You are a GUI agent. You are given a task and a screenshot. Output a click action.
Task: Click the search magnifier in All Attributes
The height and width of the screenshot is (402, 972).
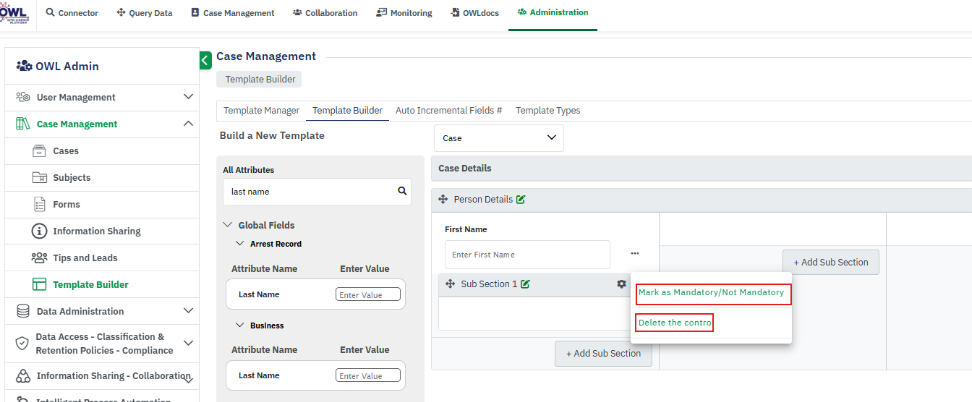tap(402, 191)
